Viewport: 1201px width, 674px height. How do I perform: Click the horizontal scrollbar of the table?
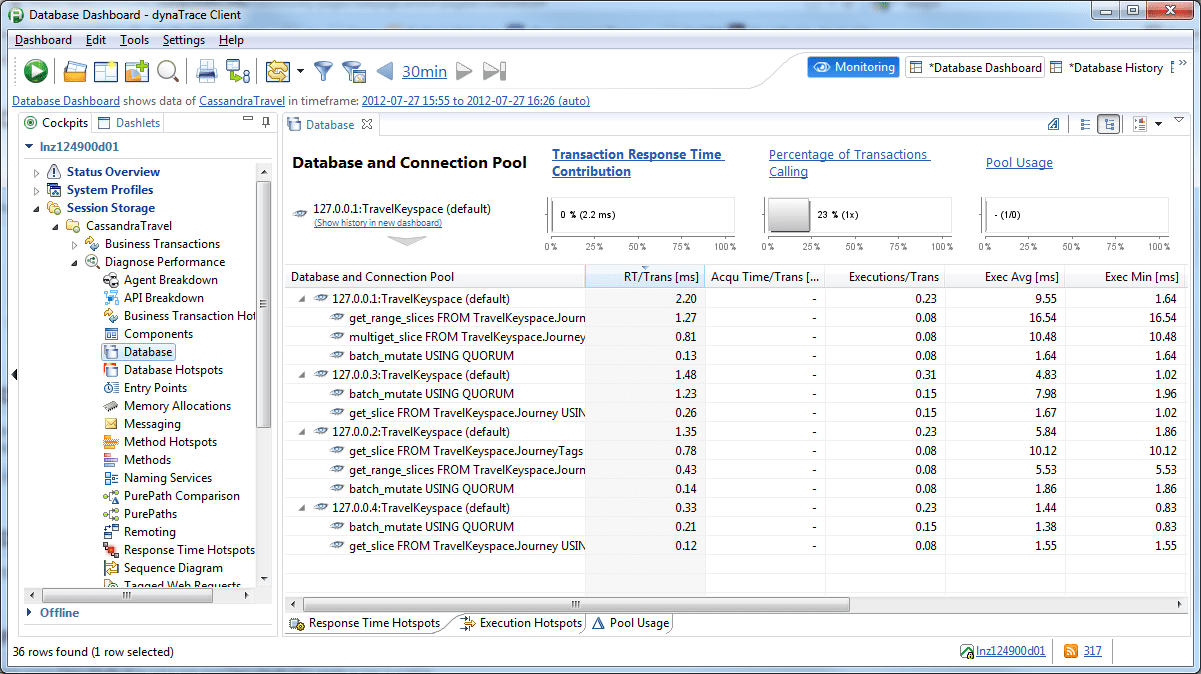(576, 604)
